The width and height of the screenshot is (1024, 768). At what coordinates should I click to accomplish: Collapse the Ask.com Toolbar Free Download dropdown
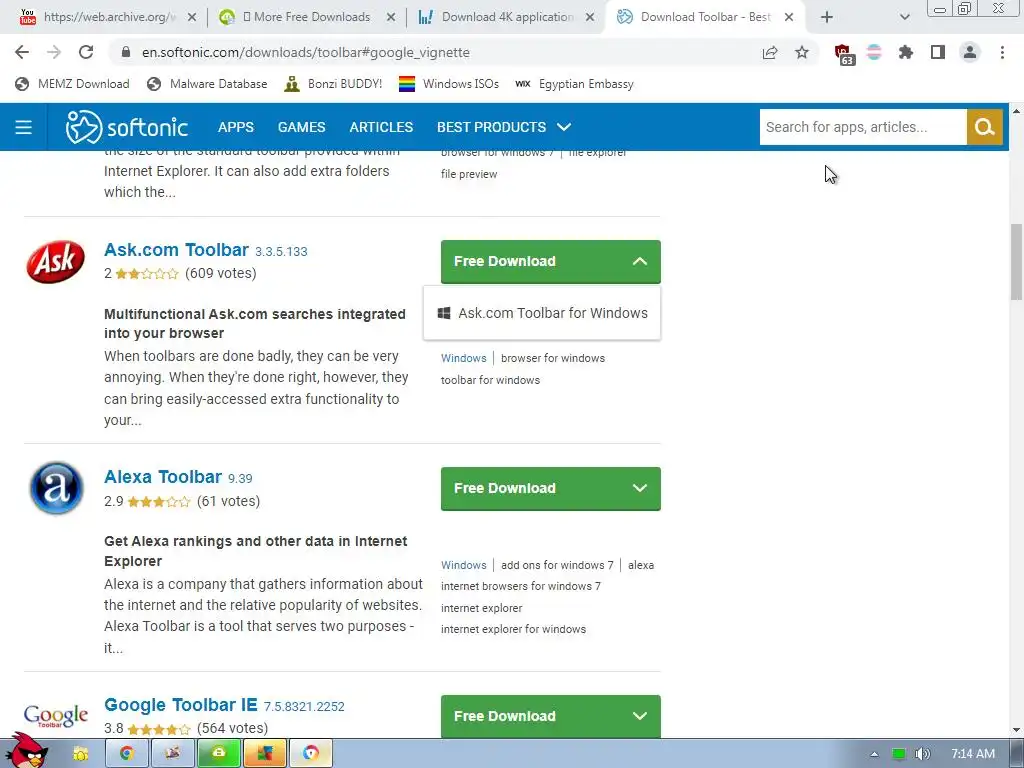coord(551,261)
